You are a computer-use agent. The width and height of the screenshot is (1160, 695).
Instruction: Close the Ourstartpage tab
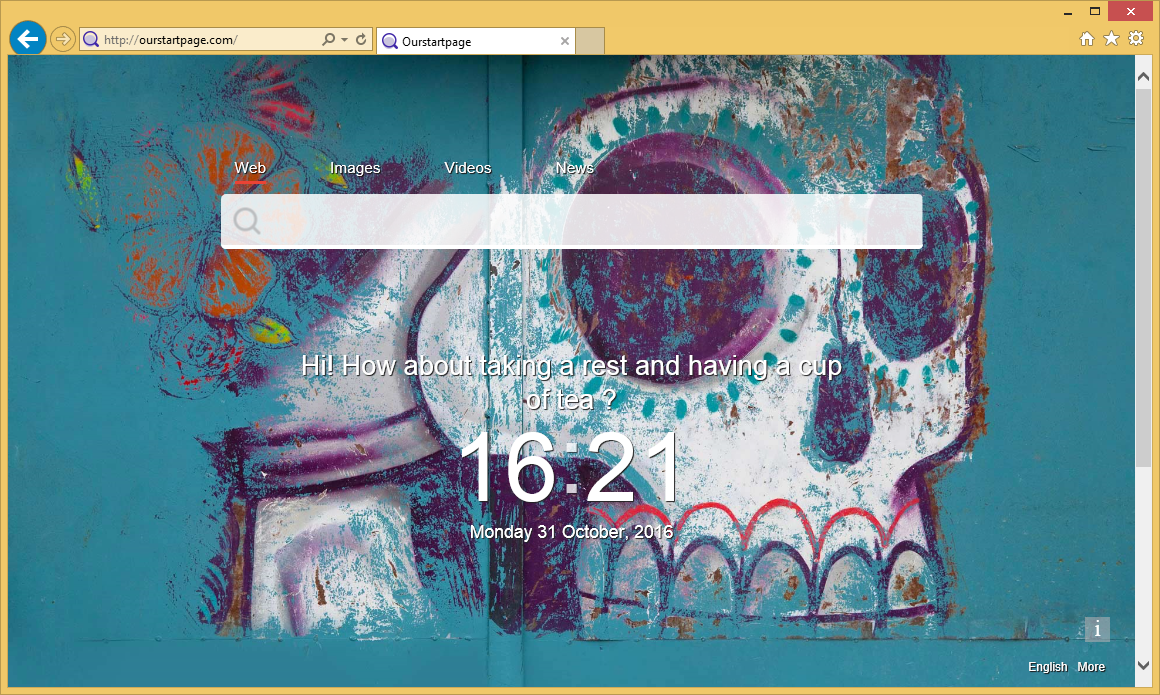(x=565, y=41)
